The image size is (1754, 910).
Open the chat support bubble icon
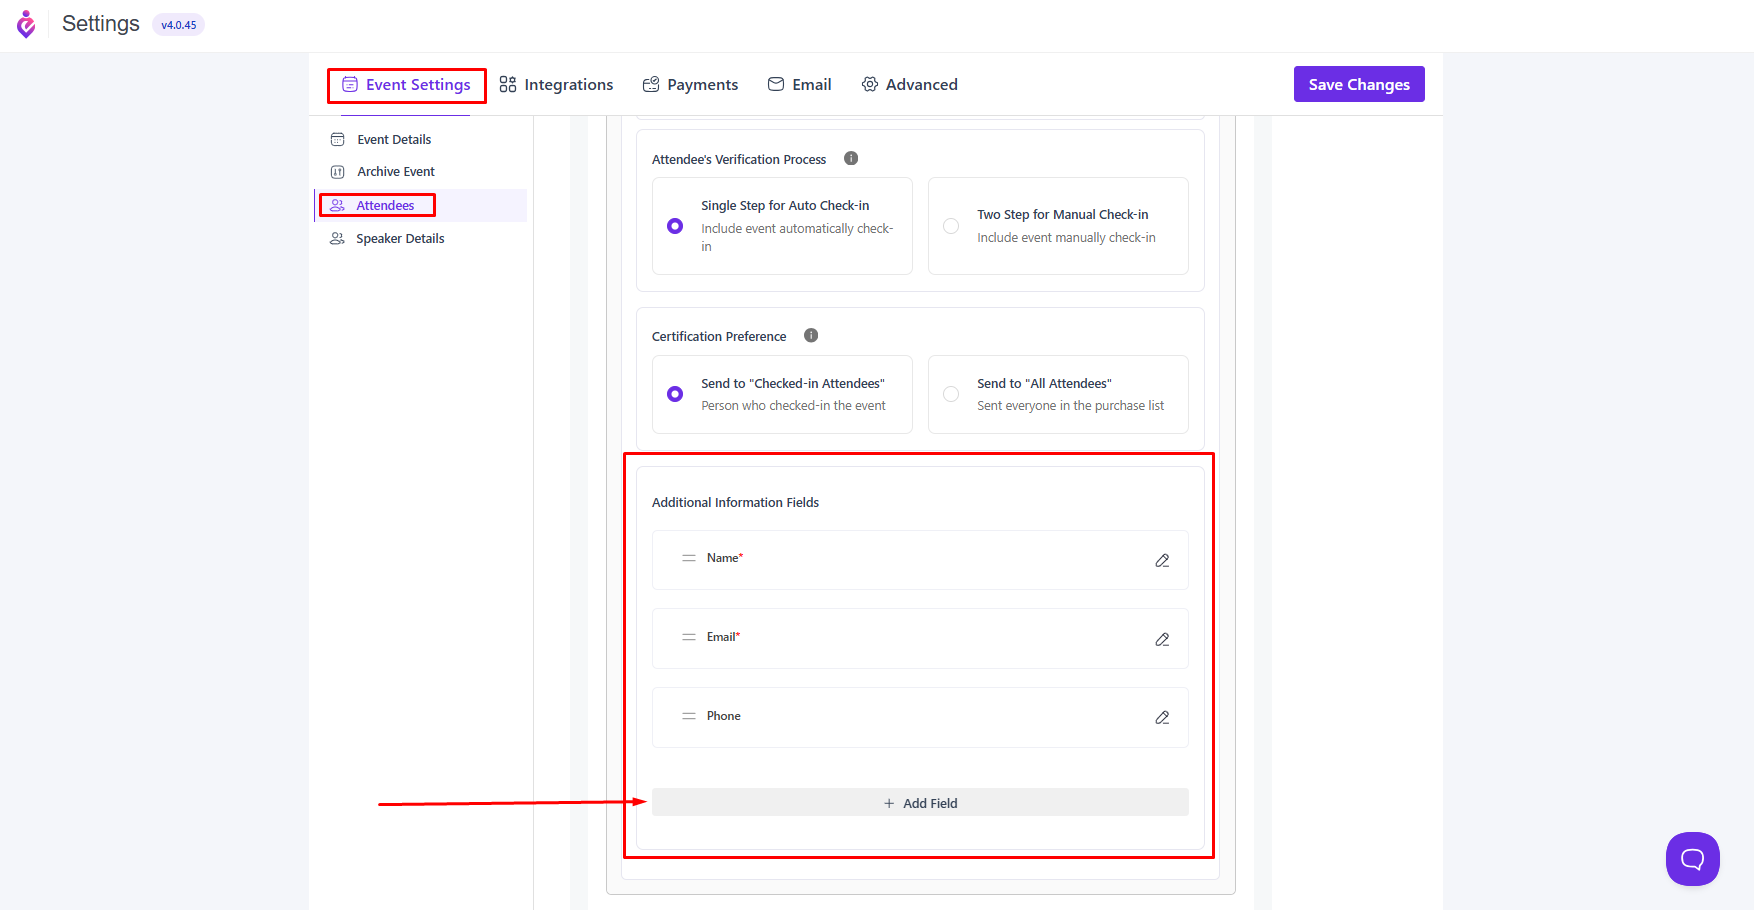[1692, 858]
